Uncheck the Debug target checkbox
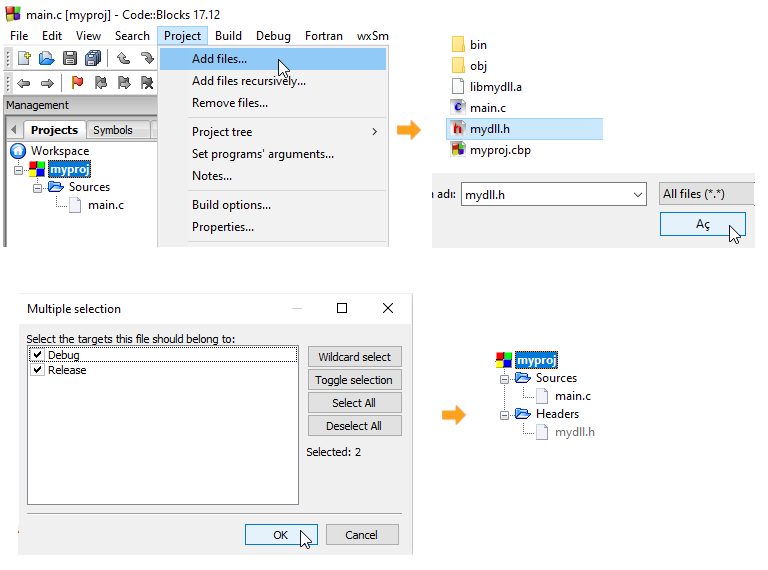This screenshot has height=570, width=768. [x=38, y=354]
